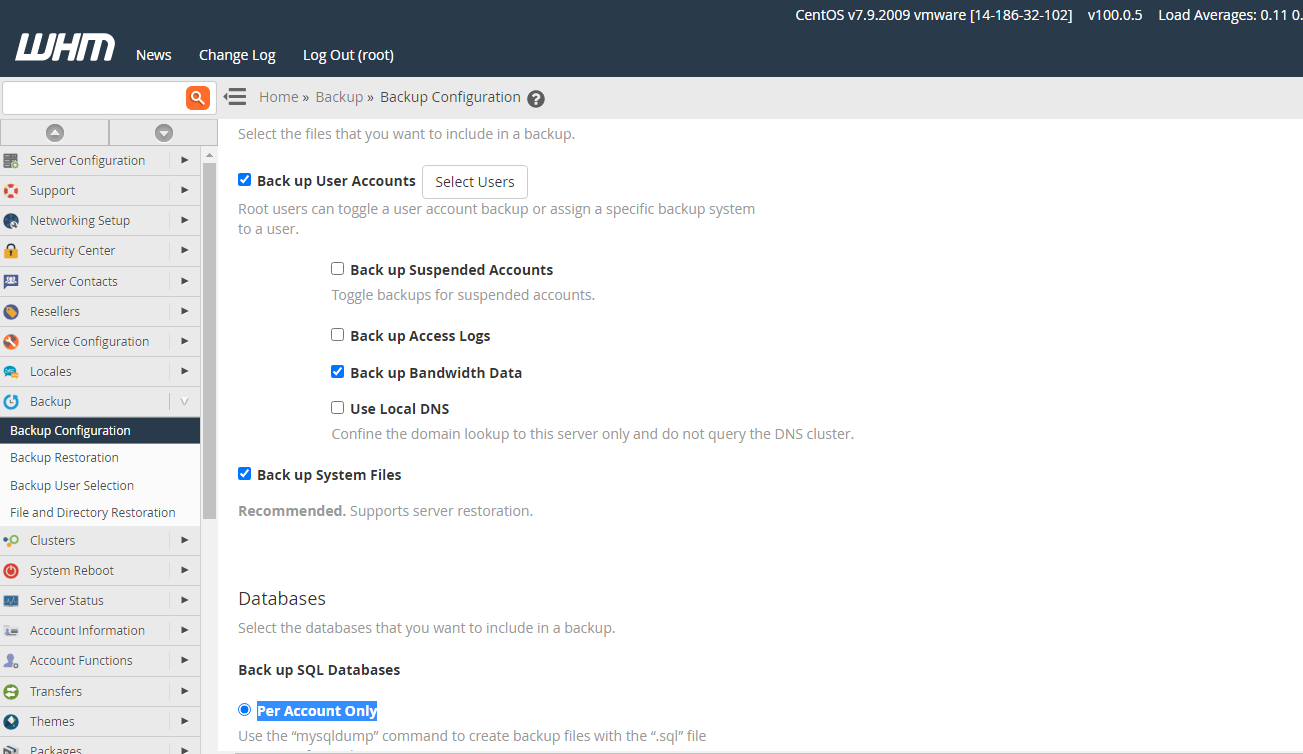The height and width of the screenshot is (754, 1303).
Task: Click the Log Out (root) link
Action: coord(348,55)
